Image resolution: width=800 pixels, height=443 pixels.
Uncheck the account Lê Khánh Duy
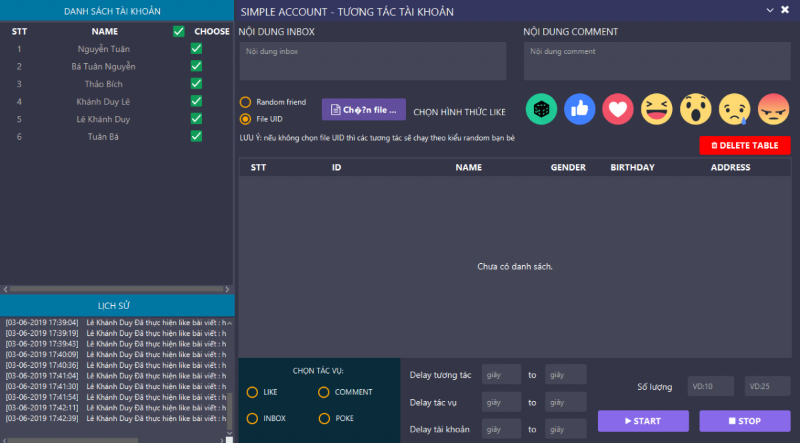(x=196, y=118)
